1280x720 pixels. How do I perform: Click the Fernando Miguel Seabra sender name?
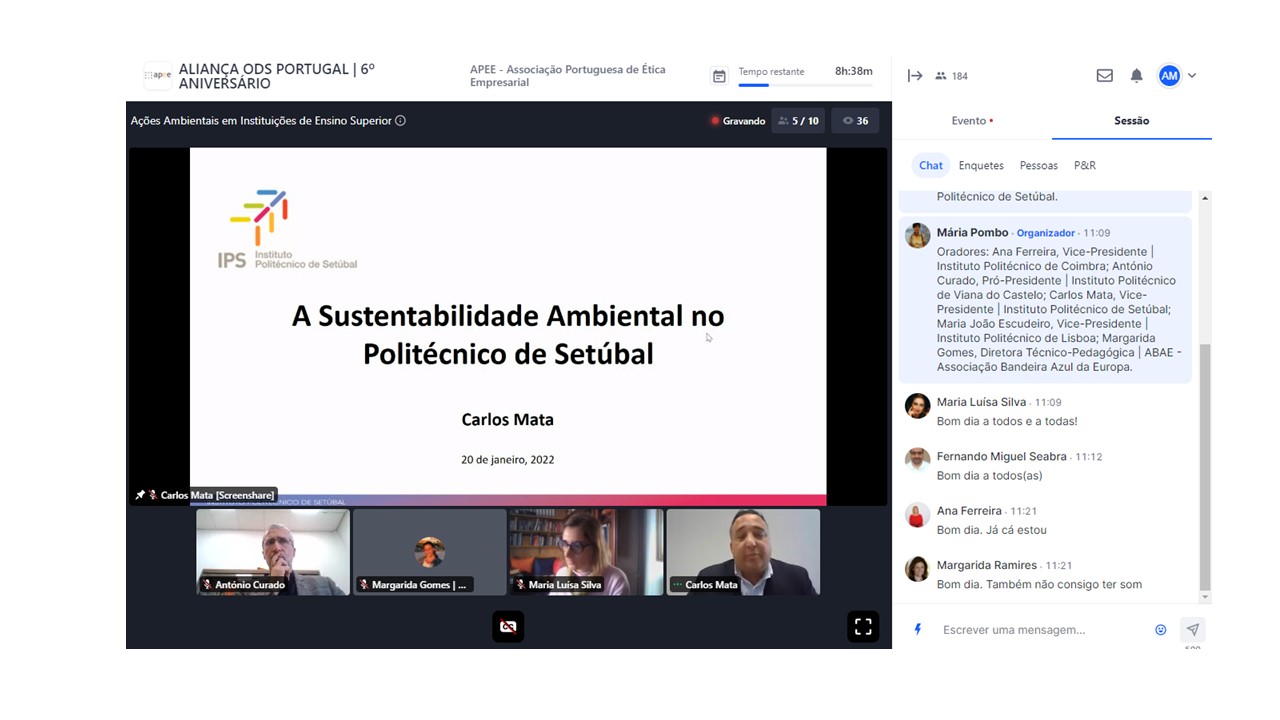coord(1002,457)
